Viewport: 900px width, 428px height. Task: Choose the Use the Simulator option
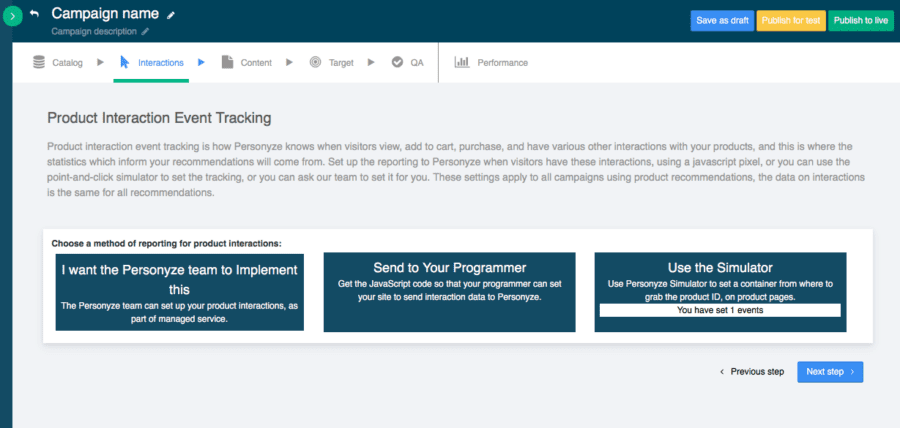(x=720, y=290)
